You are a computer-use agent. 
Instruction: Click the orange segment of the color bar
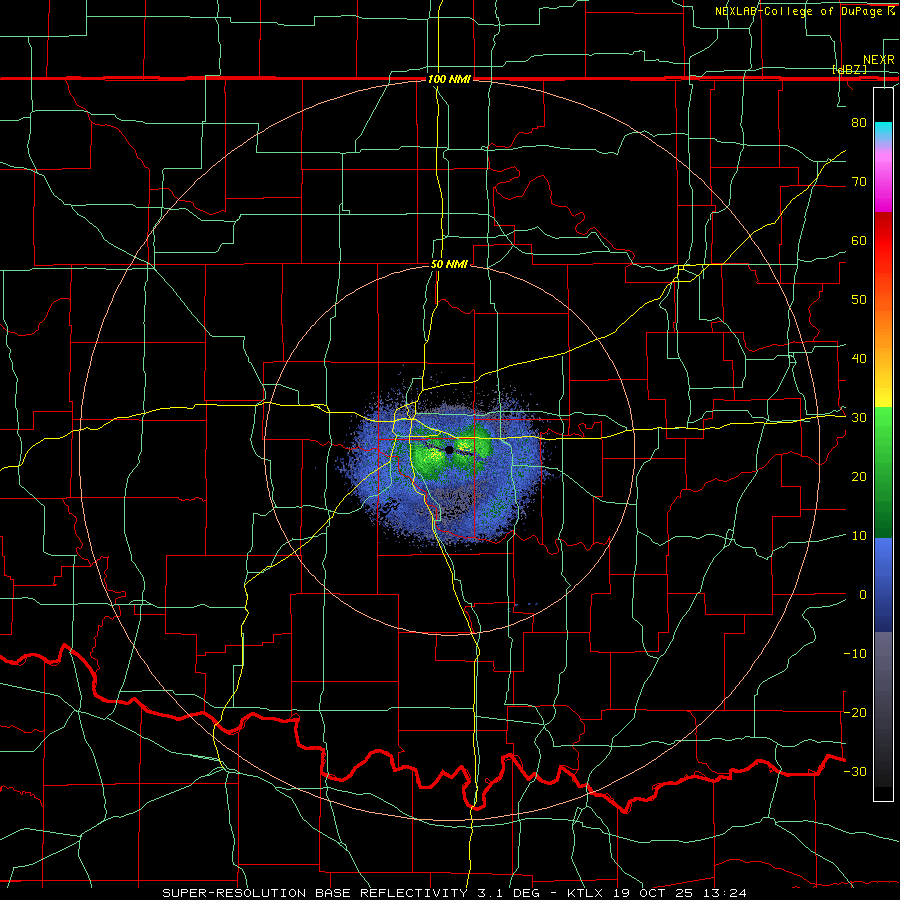(883, 327)
